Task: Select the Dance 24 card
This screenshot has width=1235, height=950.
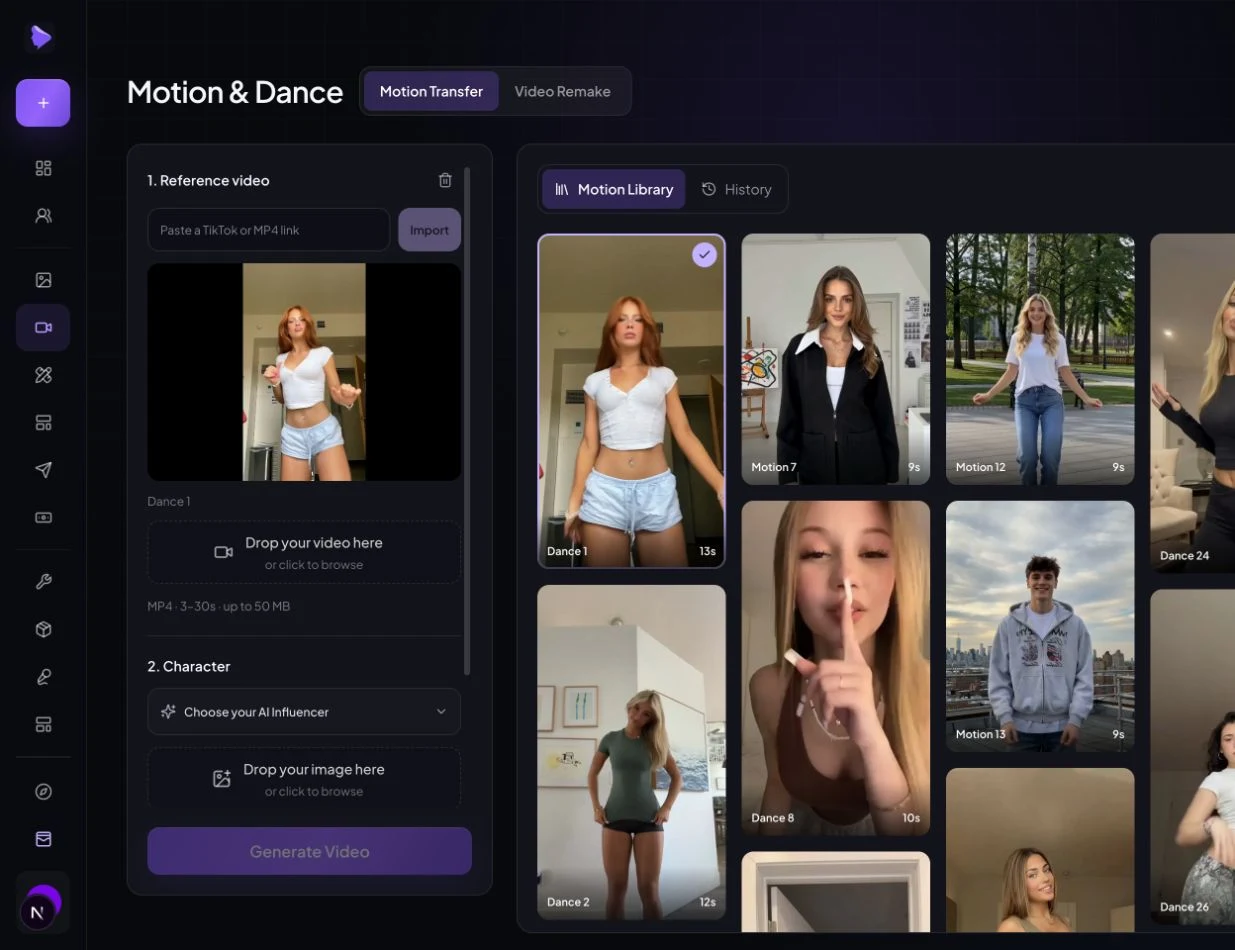Action: (1192, 403)
